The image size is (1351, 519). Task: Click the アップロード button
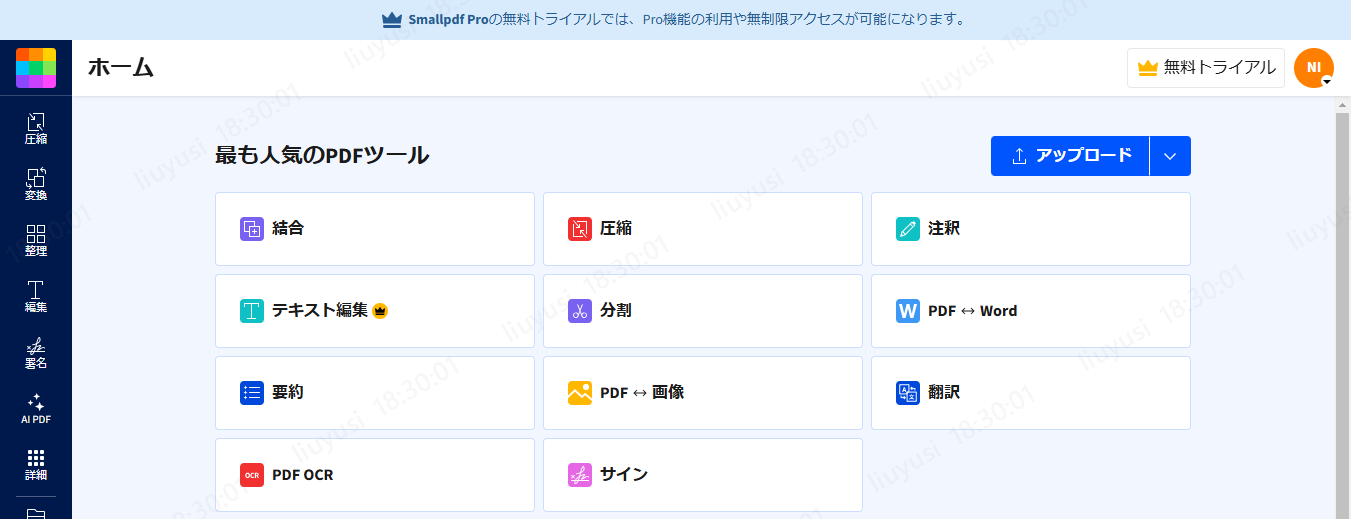pyautogui.click(x=1070, y=156)
